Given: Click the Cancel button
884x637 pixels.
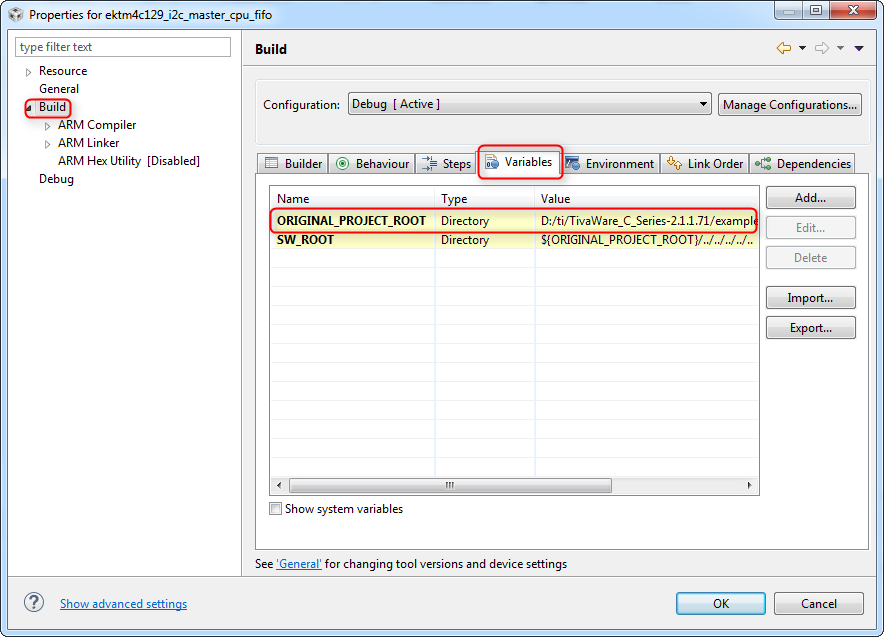Looking at the screenshot, I should (x=819, y=603).
